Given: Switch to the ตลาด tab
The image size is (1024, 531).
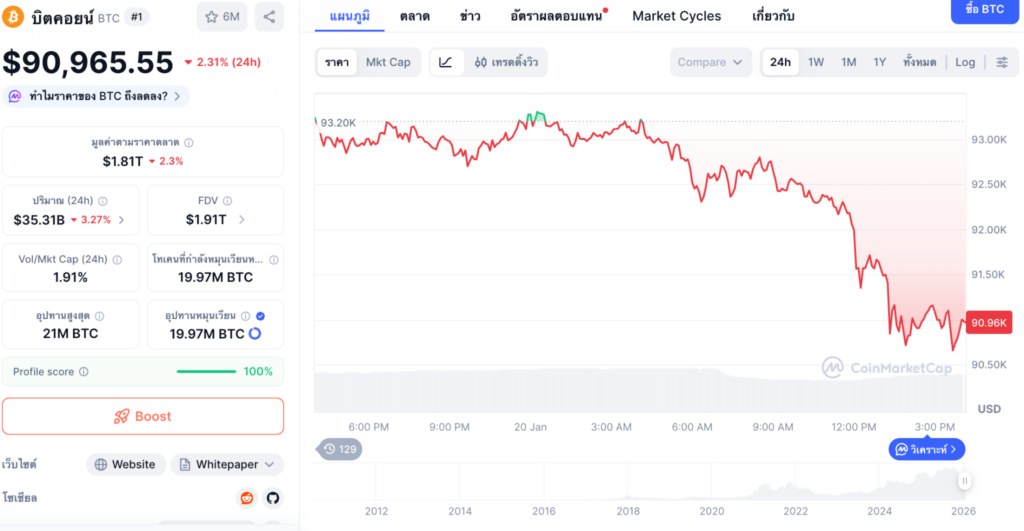Looking at the screenshot, I should click(415, 16).
